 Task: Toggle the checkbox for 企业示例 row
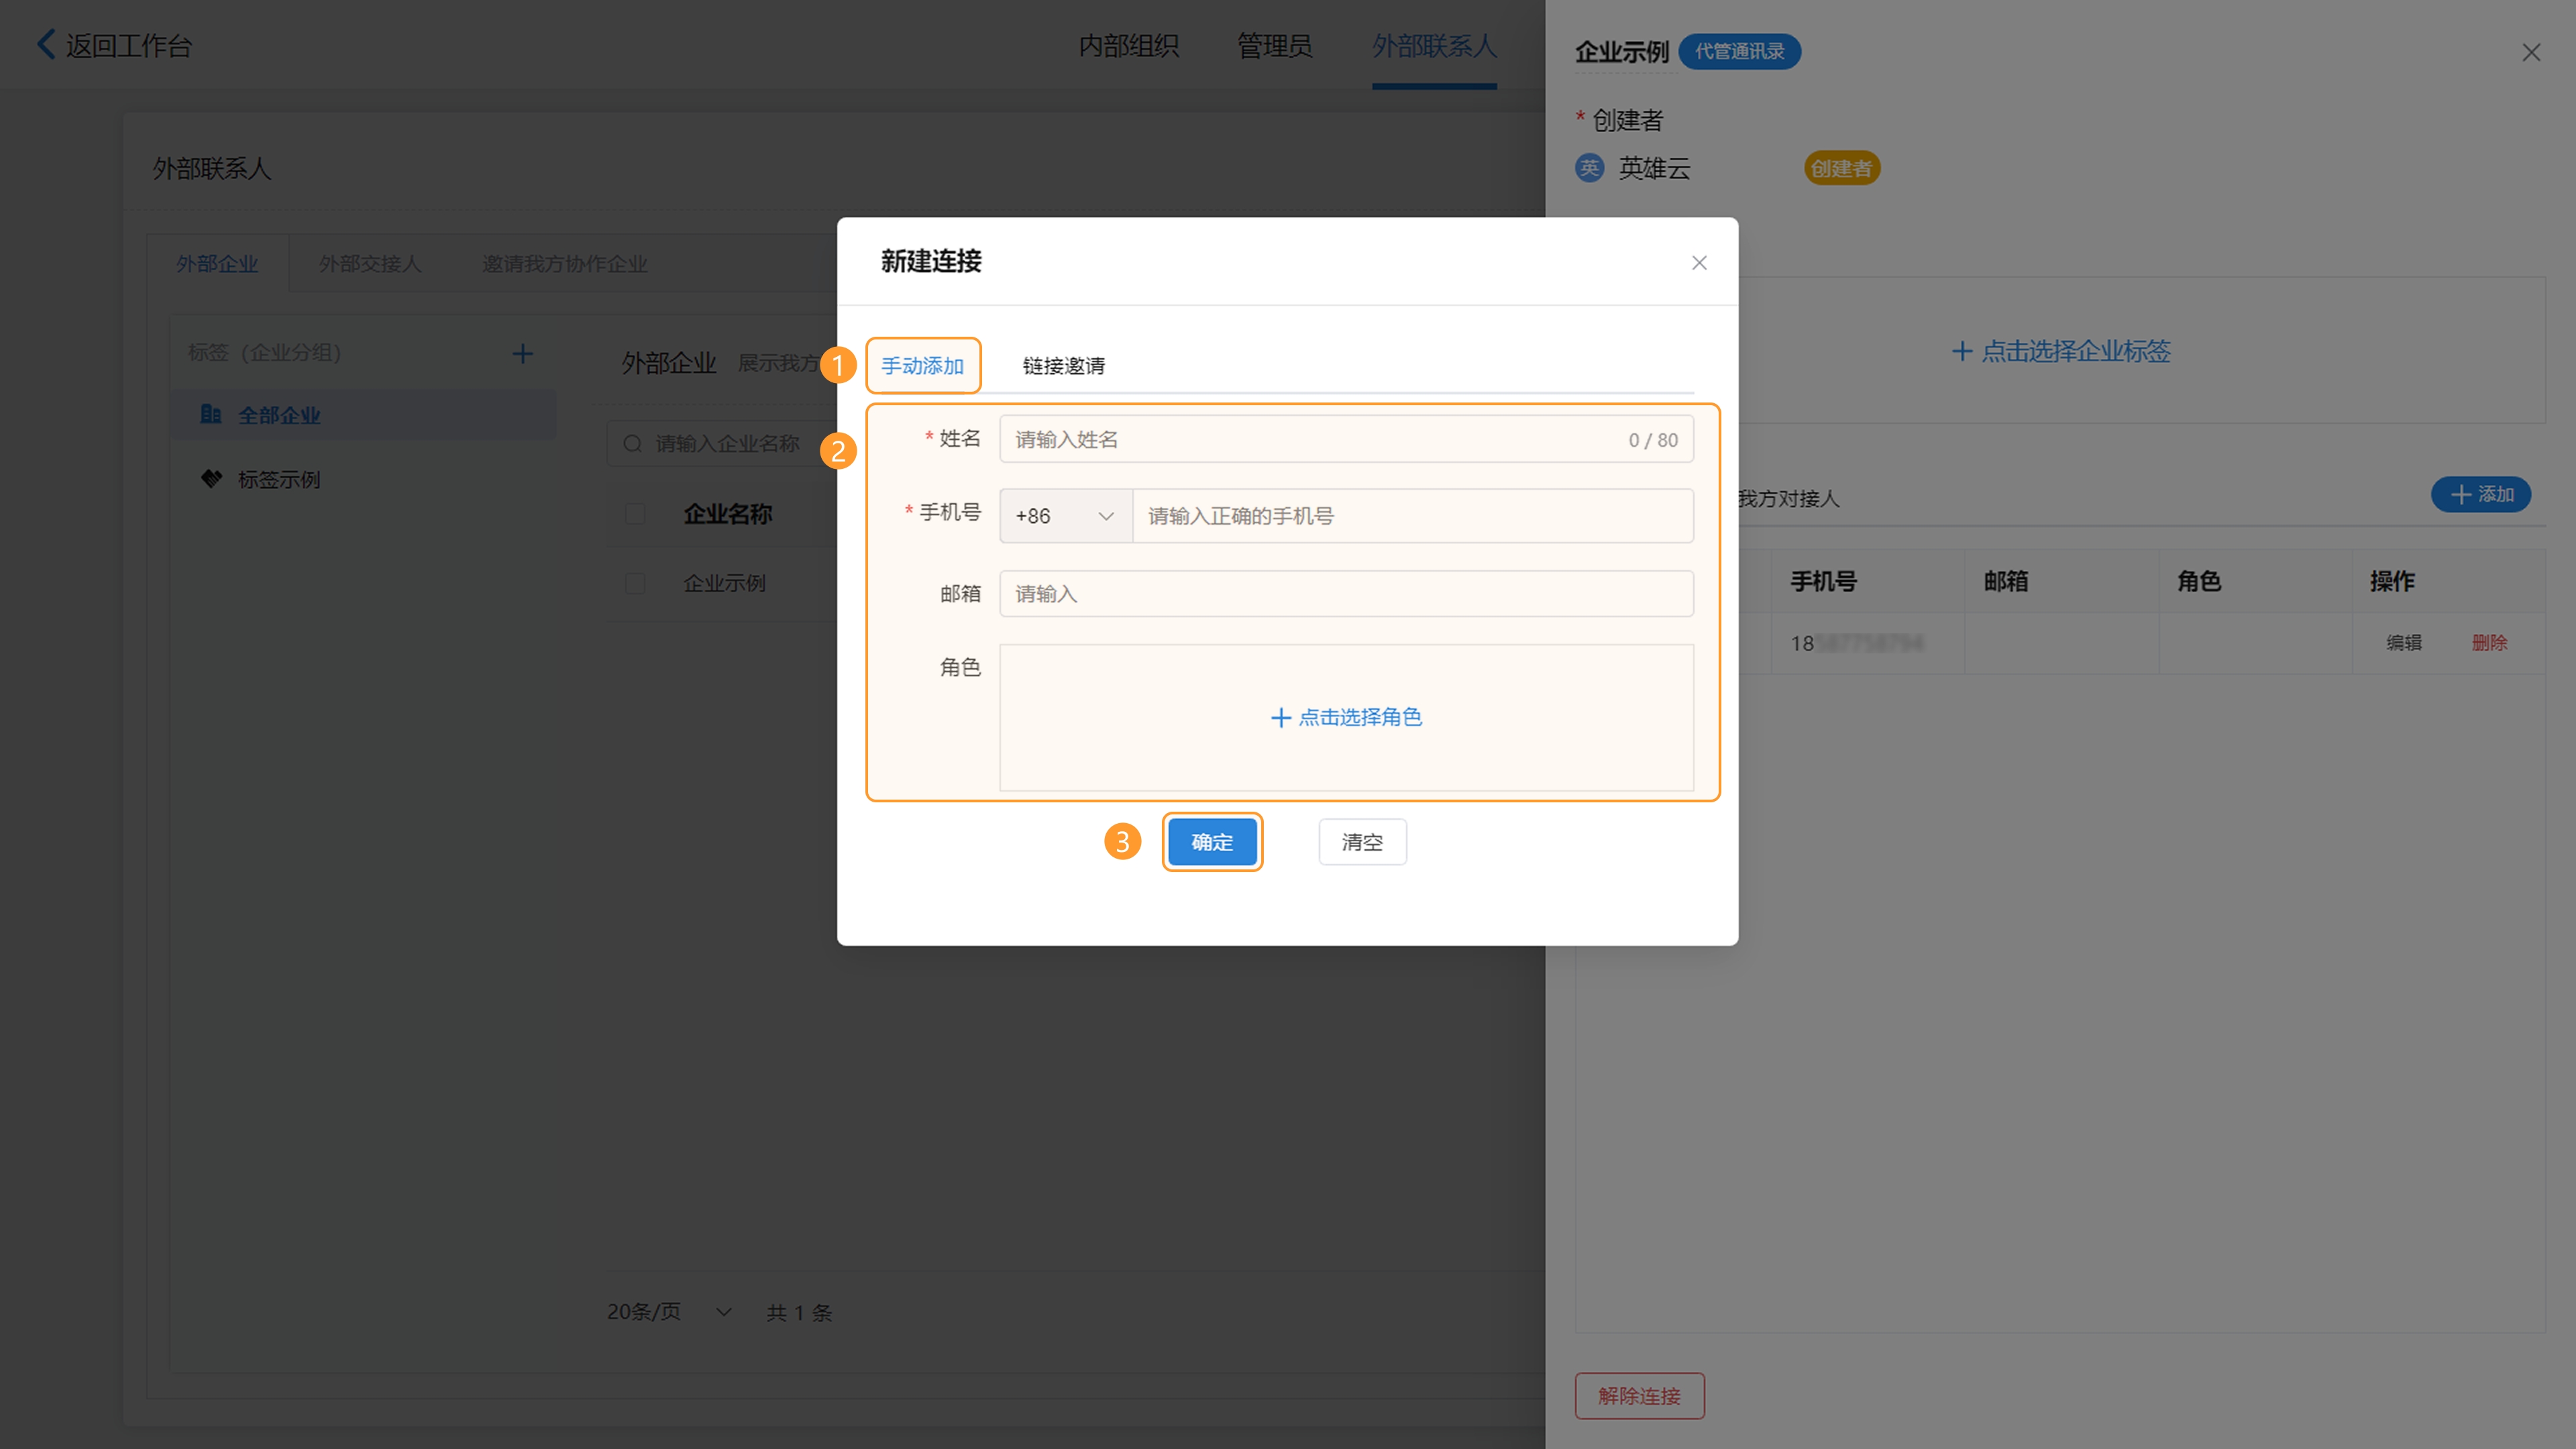point(635,583)
